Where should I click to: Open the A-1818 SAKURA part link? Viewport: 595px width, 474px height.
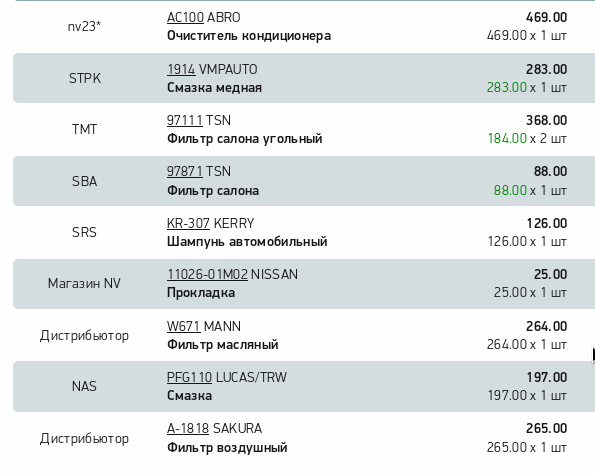188,428
